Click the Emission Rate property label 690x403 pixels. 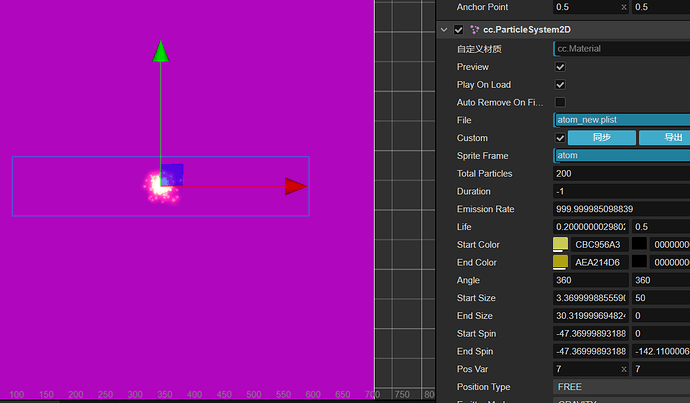pyautogui.click(x=485, y=209)
